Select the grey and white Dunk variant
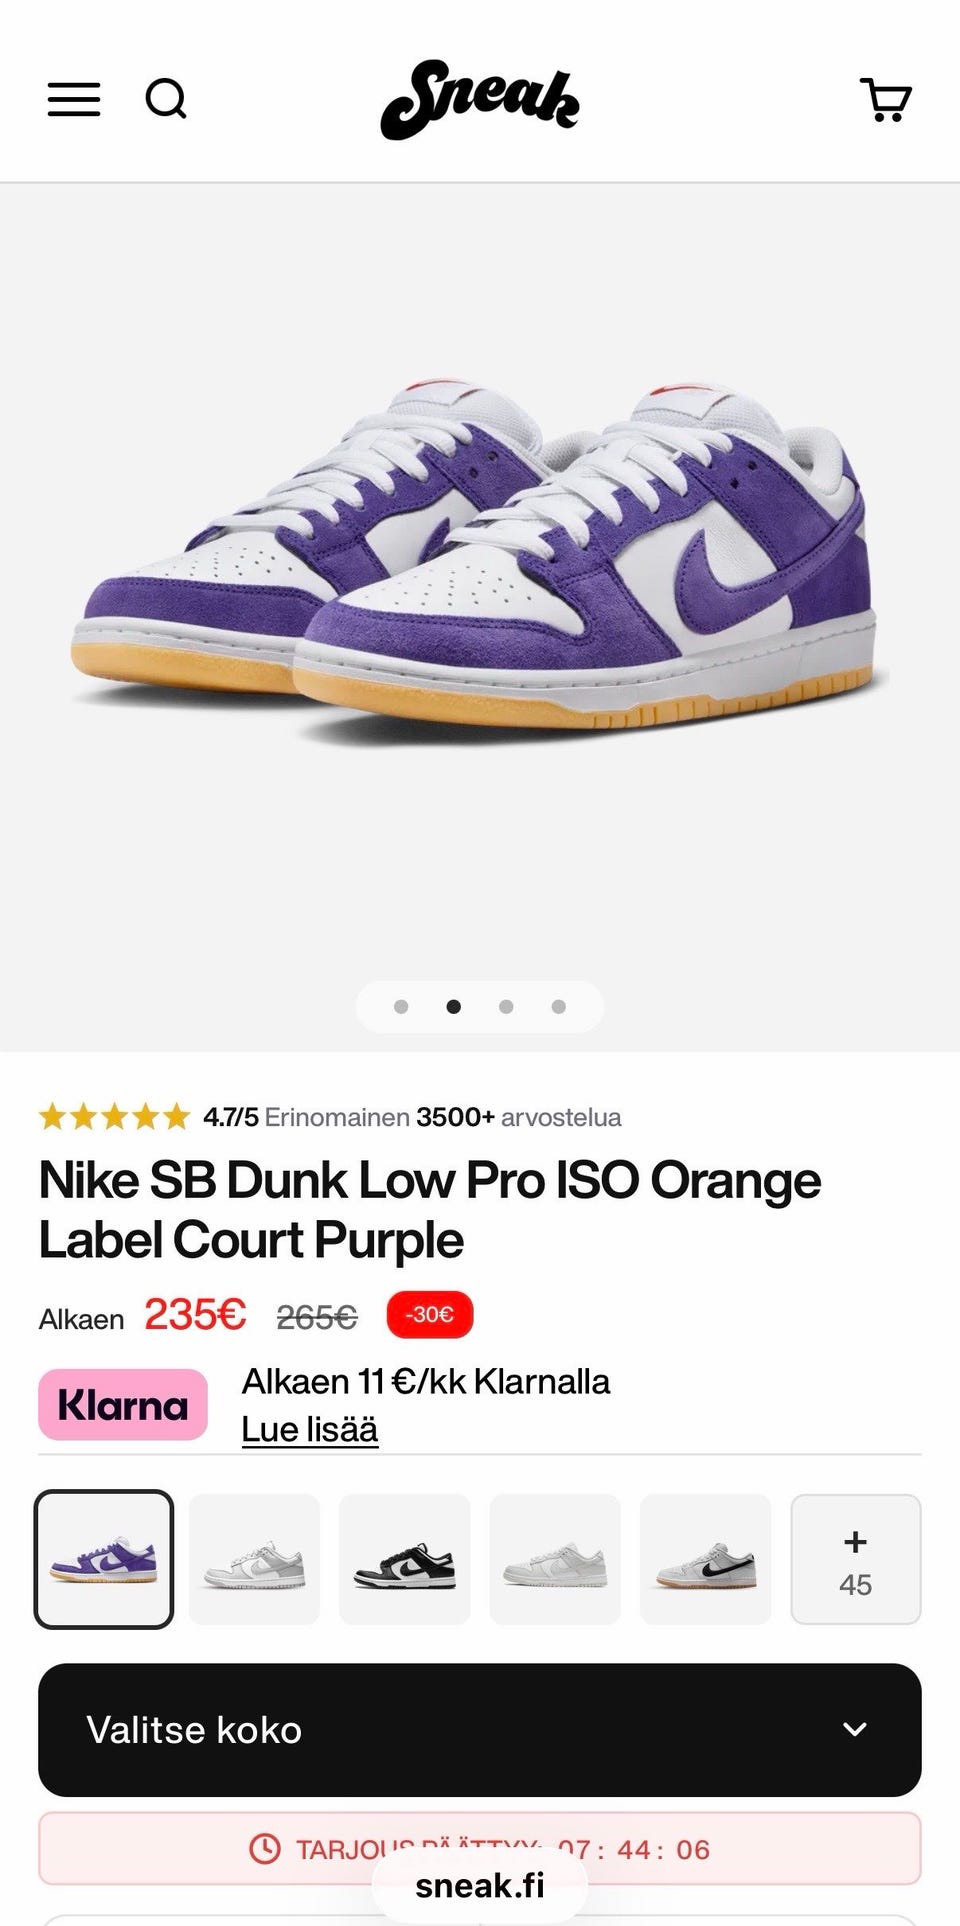 [254, 1559]
